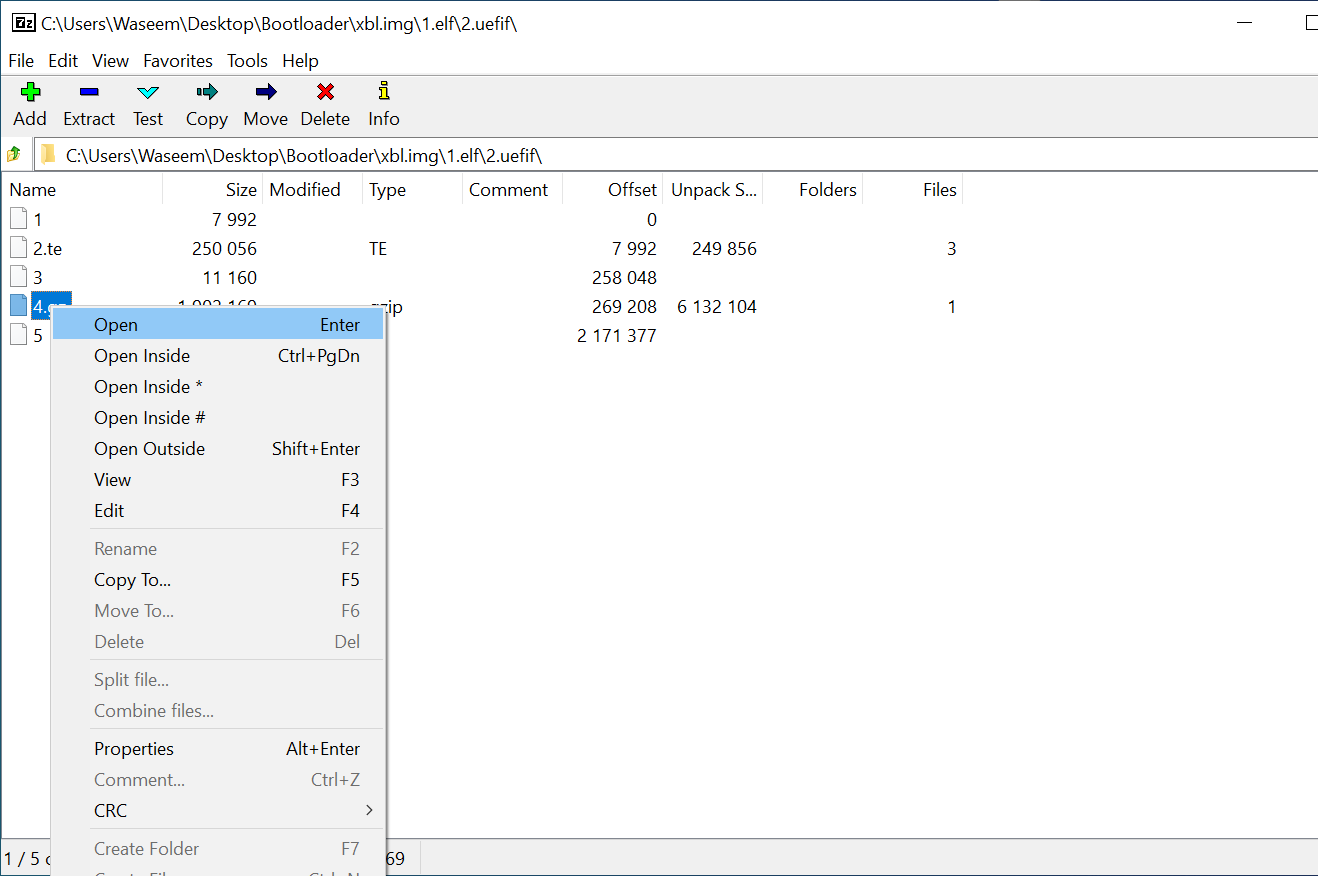The image size is (1318, 876).
Task: Sort by the Files column header
Action: [912, 189]
